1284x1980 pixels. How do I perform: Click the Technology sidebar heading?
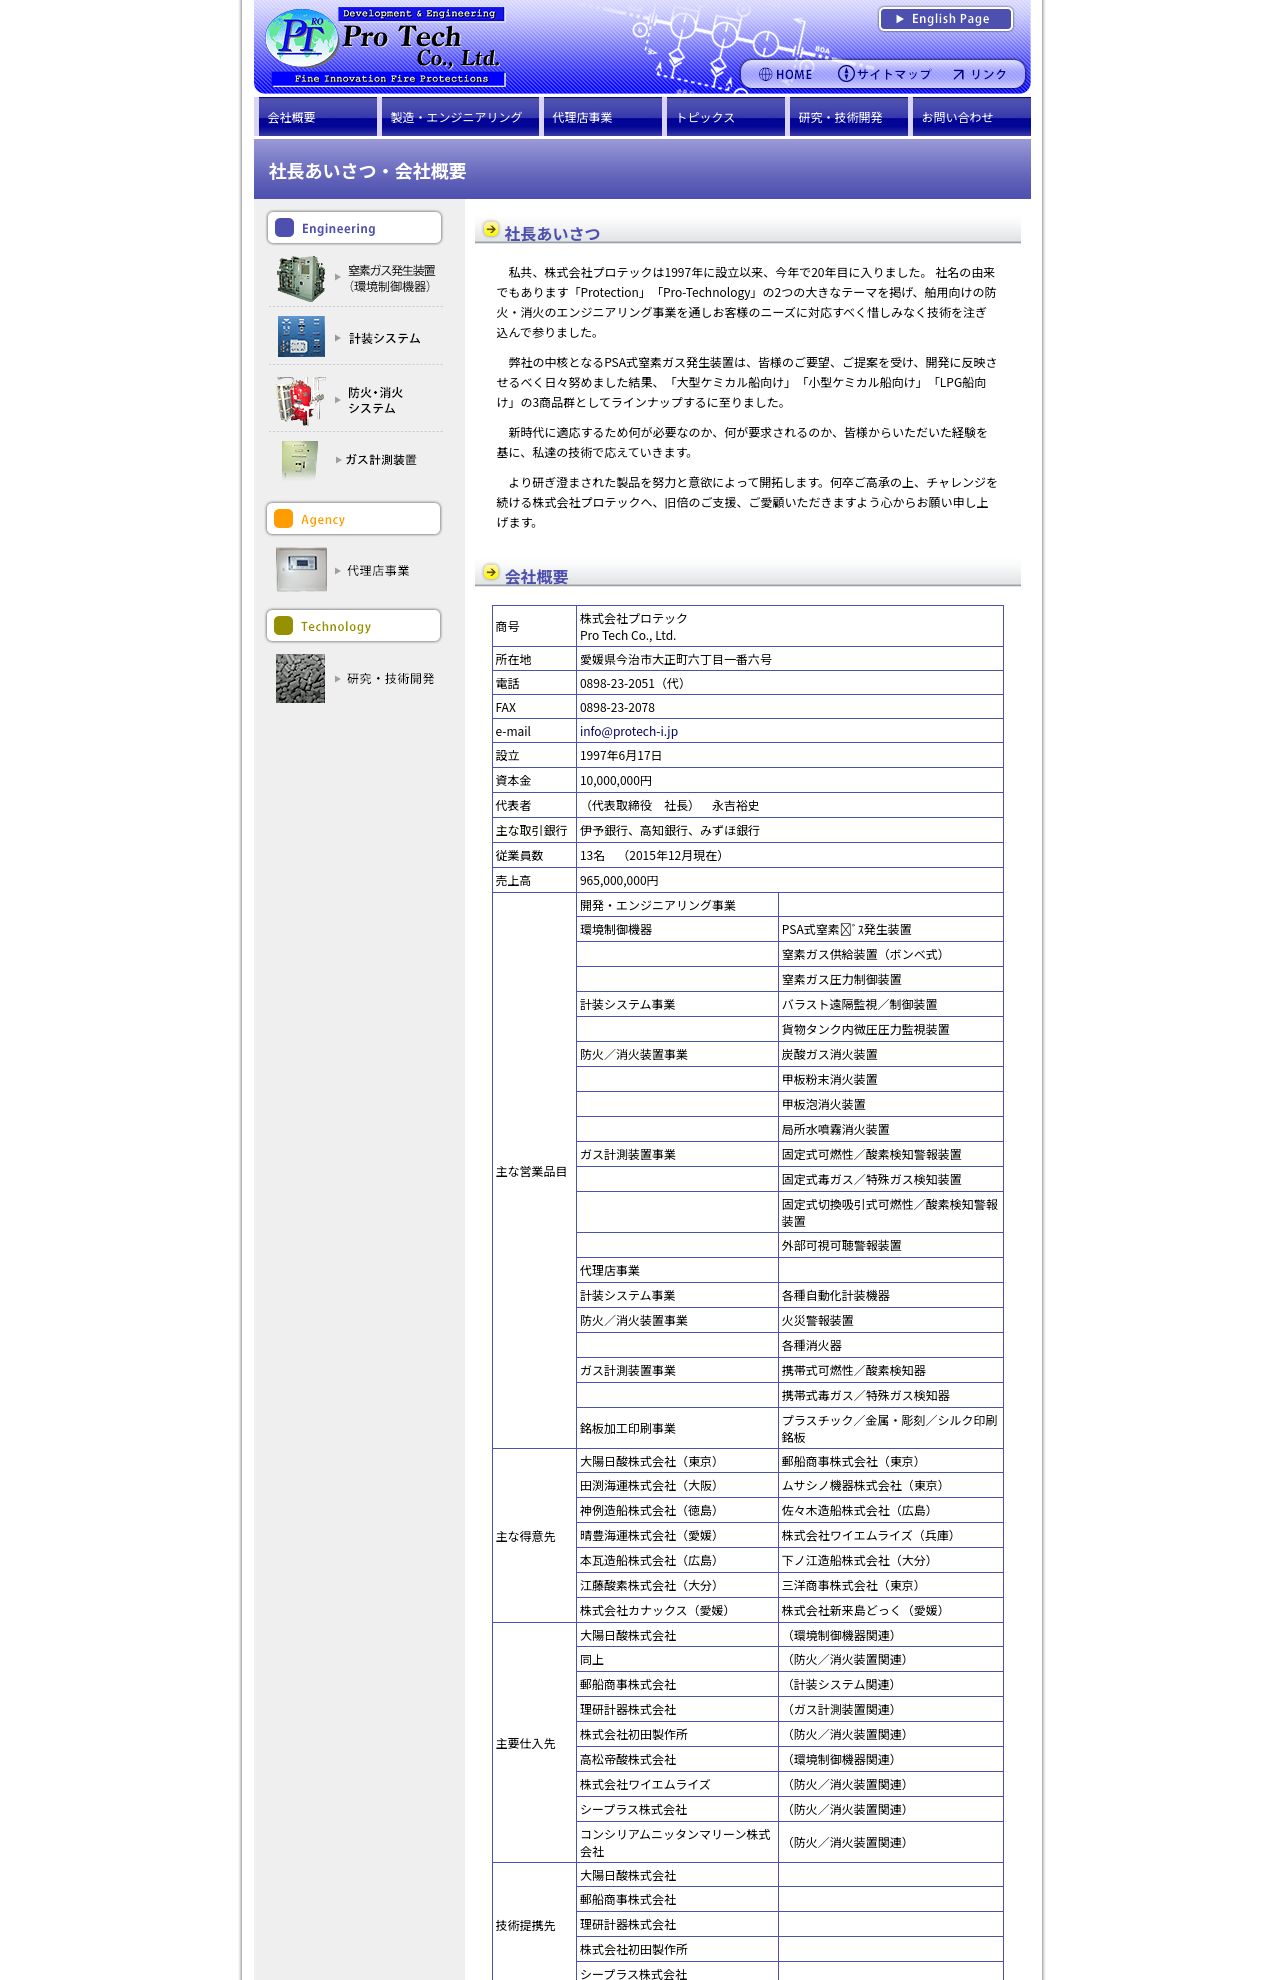354,626
